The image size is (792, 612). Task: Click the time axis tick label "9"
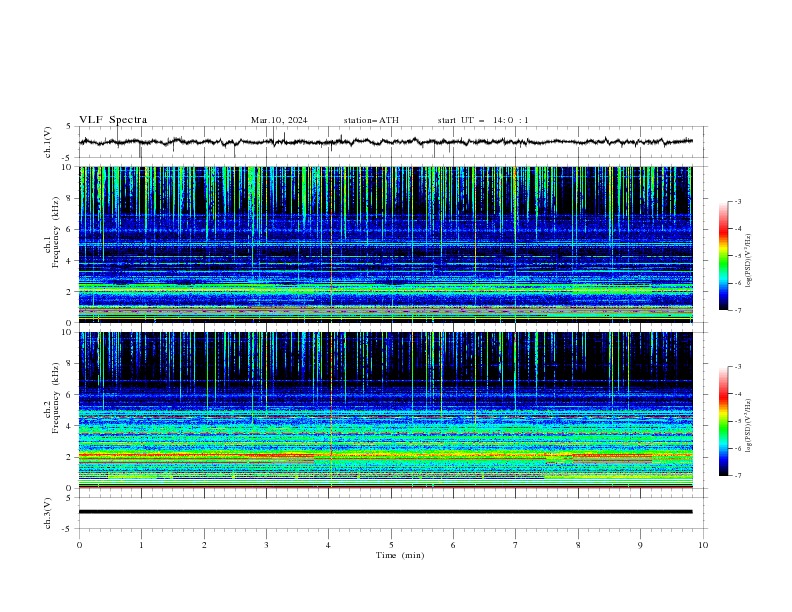(640, 545)
